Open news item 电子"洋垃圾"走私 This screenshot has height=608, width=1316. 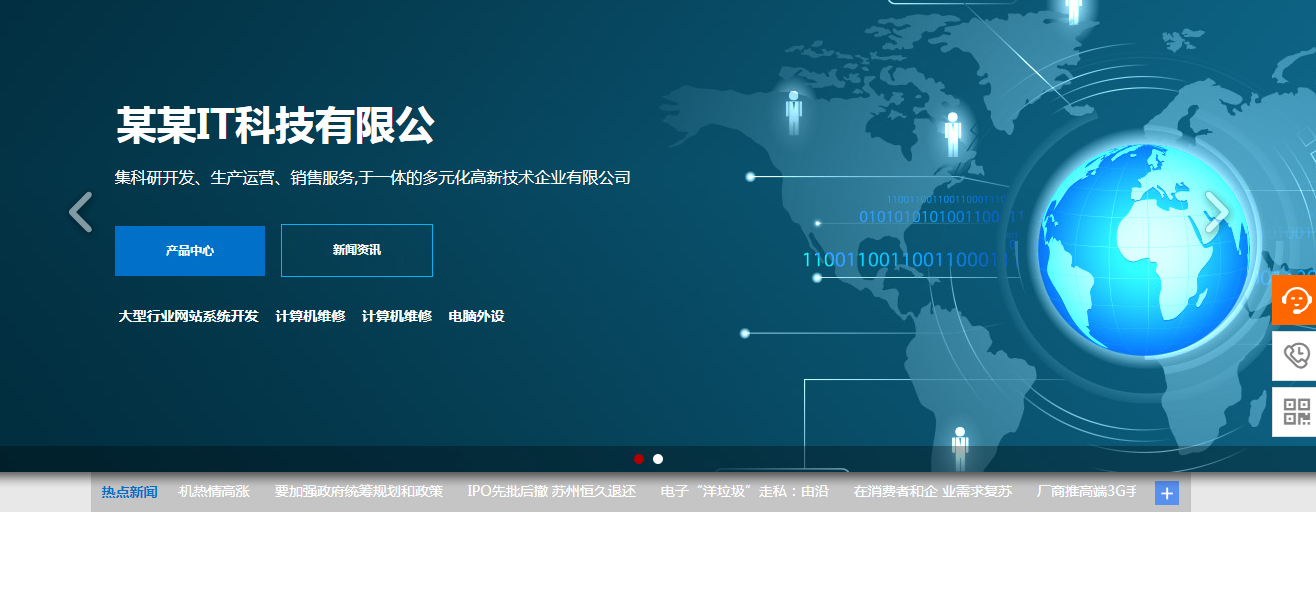(x=744, y=492)
